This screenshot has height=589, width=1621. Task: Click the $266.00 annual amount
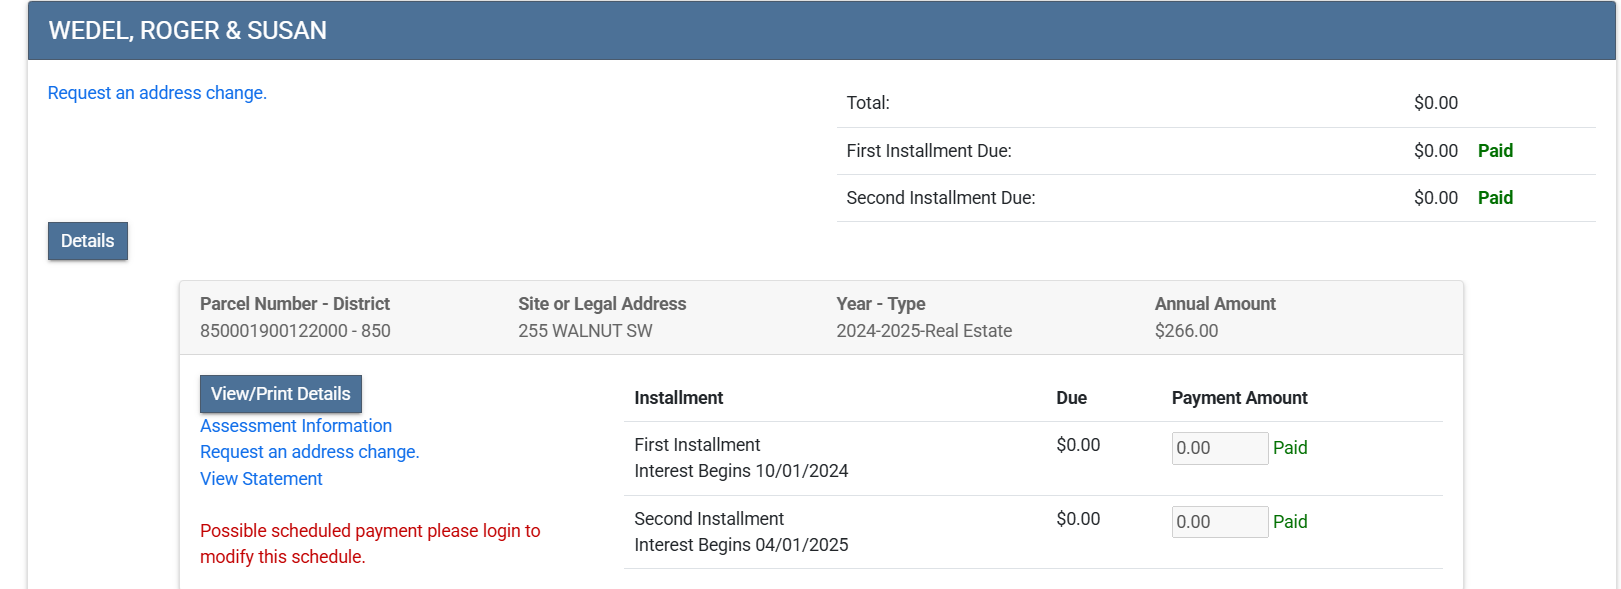pyautogui.click(x=1186, y=331)
